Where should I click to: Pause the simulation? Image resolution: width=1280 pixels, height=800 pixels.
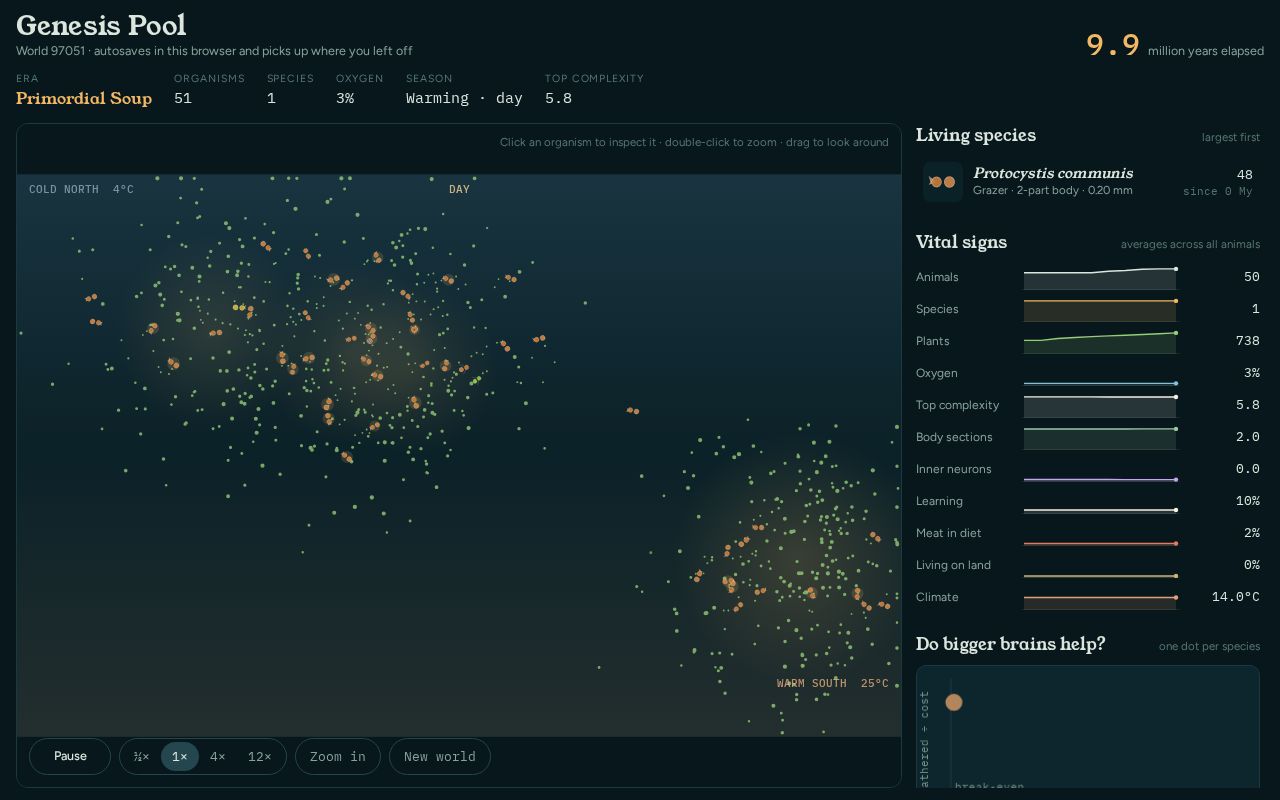point(70,756)
